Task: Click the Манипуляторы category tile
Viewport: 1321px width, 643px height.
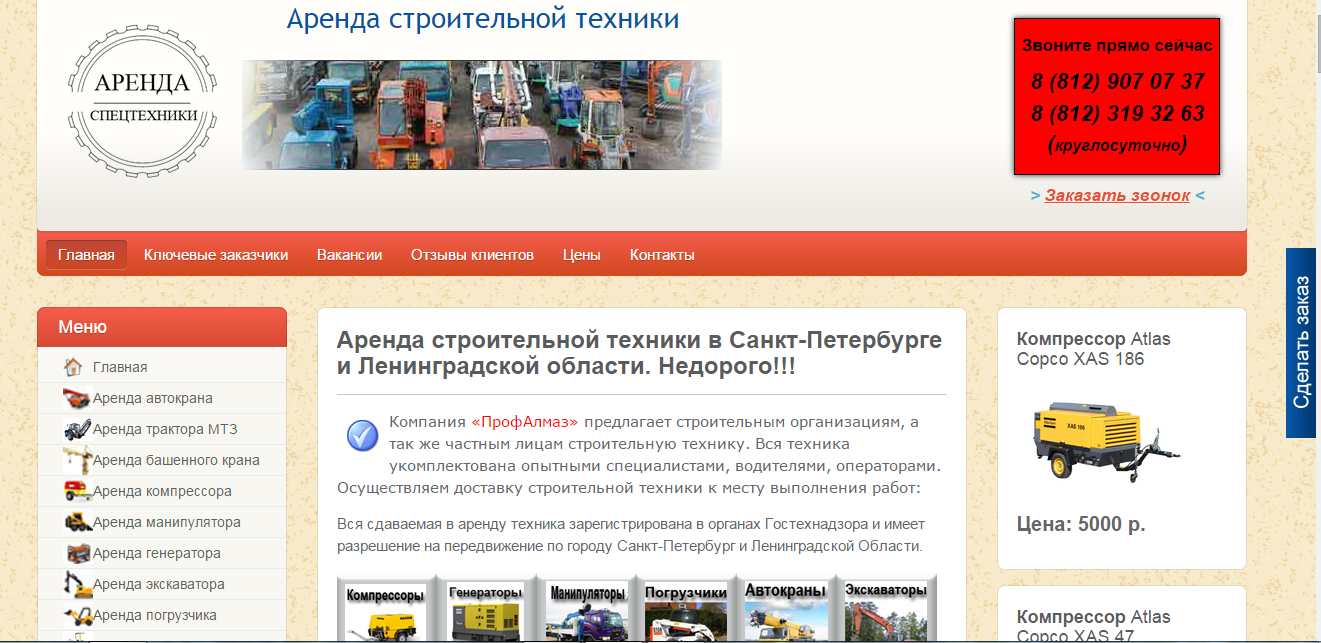Action: click(x=586, y=609)
